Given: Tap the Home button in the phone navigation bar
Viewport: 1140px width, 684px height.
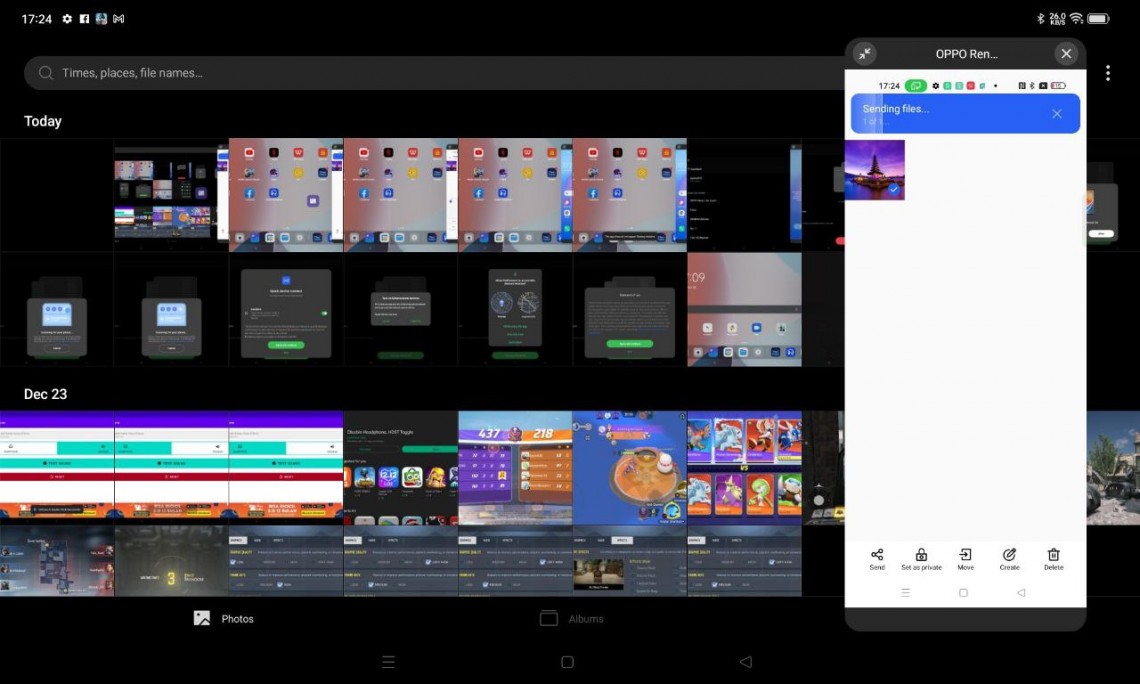Looking at the screenshot, I should [x=963, y=592].
